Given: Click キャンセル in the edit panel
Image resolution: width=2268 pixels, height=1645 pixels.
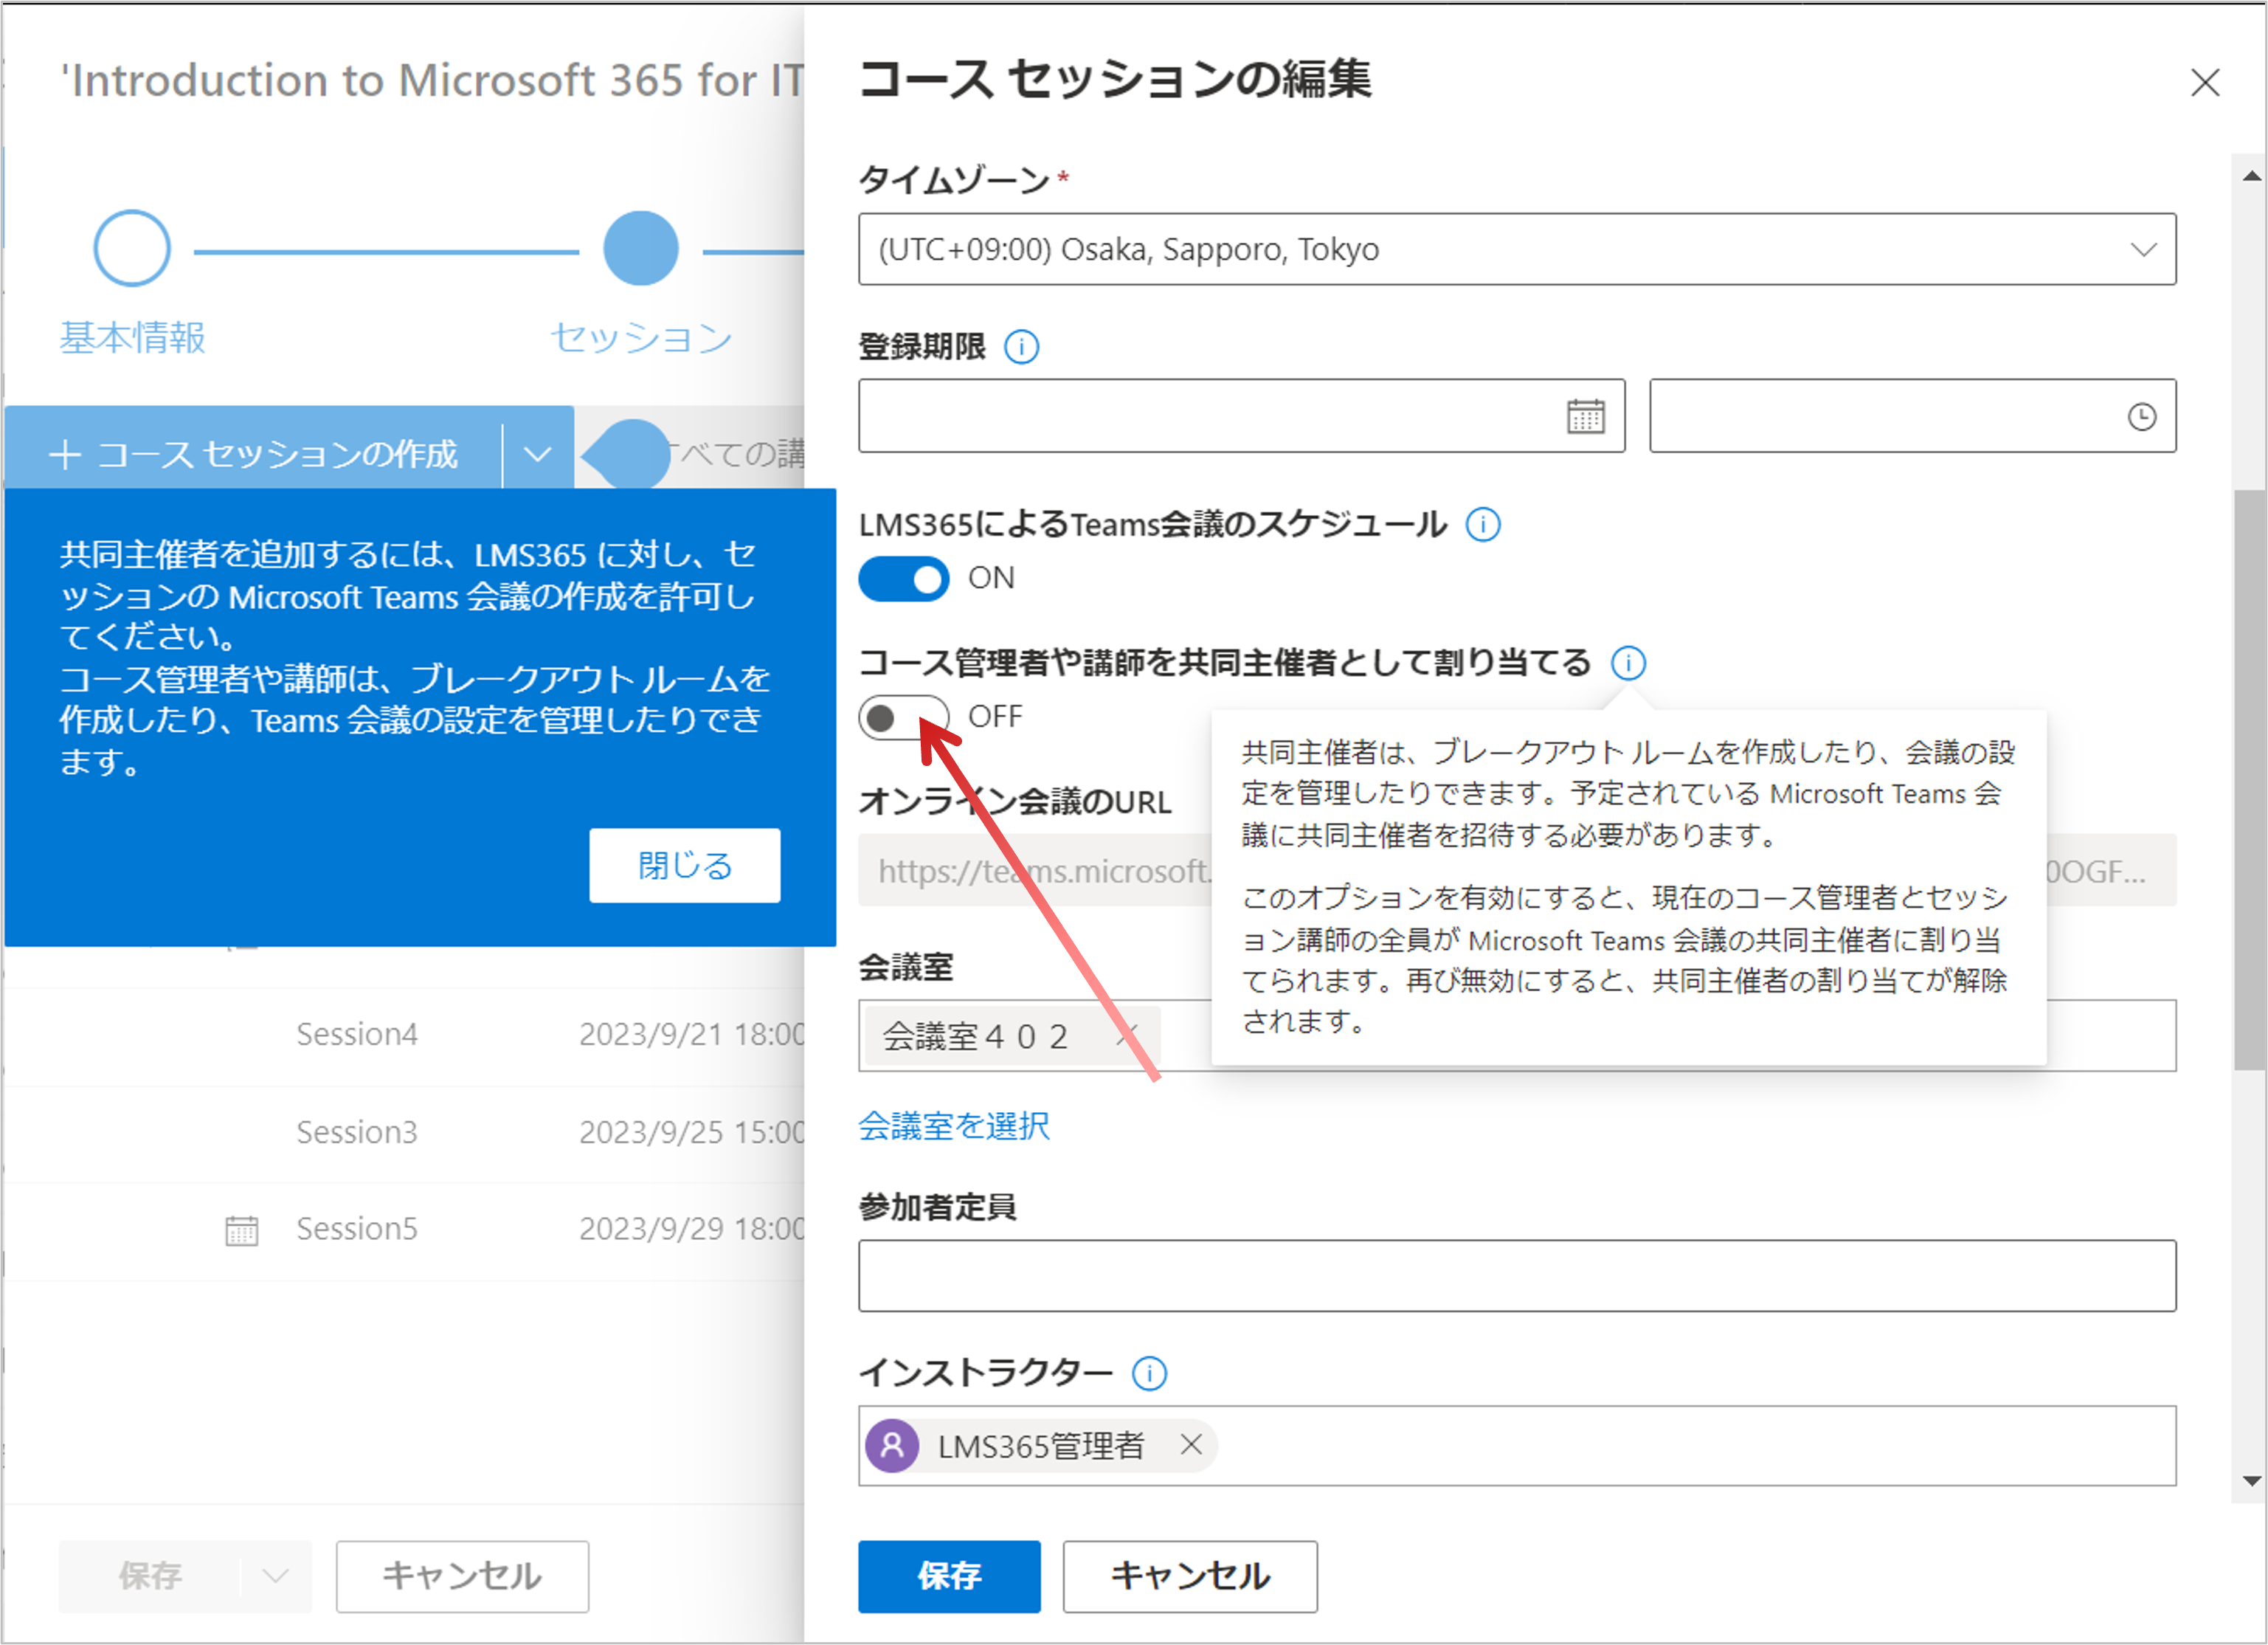Looking at the screenshot, I should coord(1190,1576).
